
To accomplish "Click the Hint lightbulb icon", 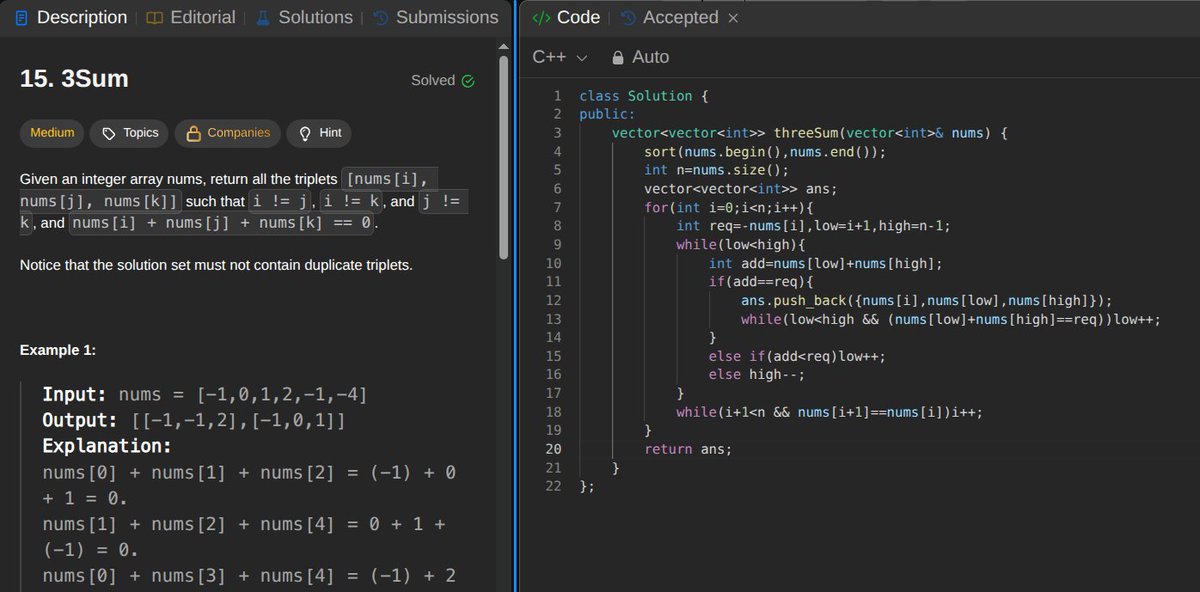I will tap(304, 133).
